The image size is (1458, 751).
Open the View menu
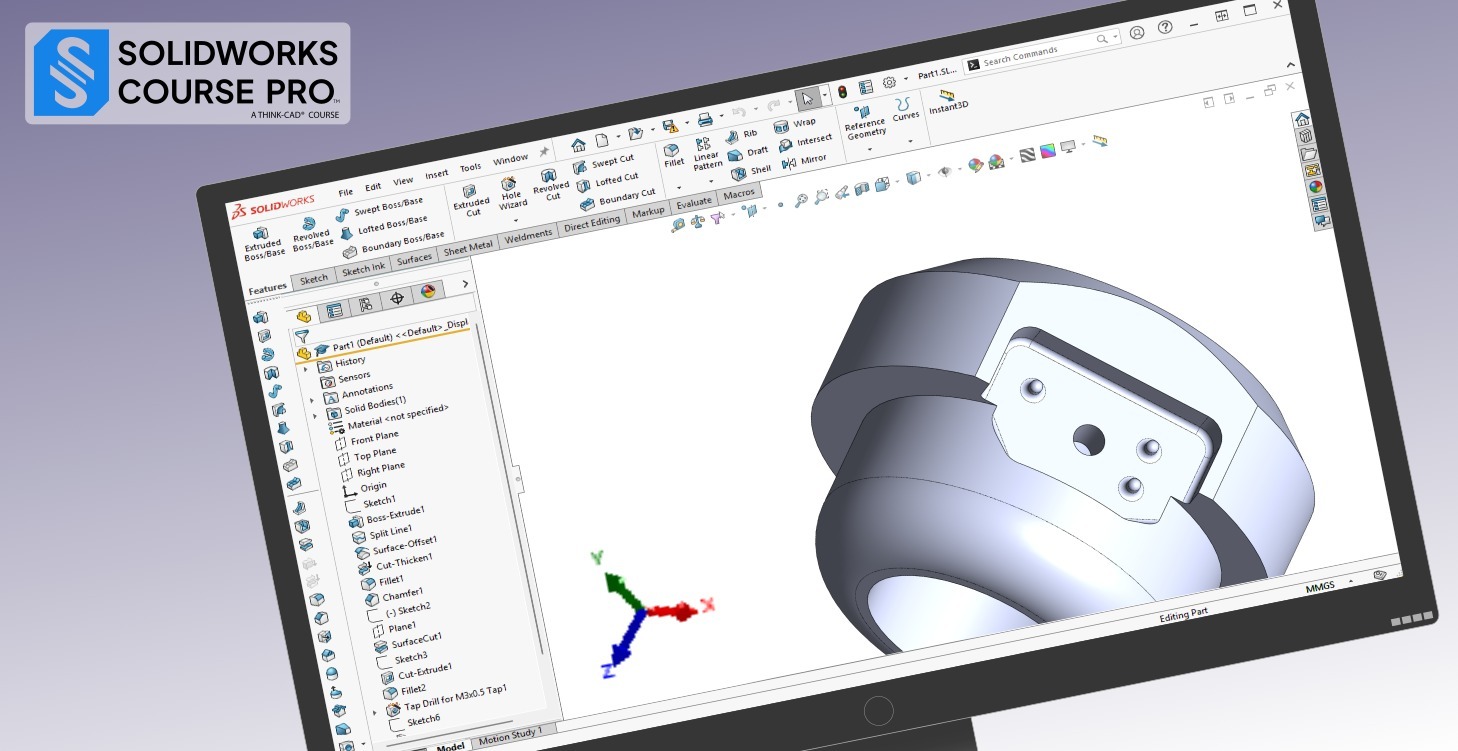[x=403, y=181]
